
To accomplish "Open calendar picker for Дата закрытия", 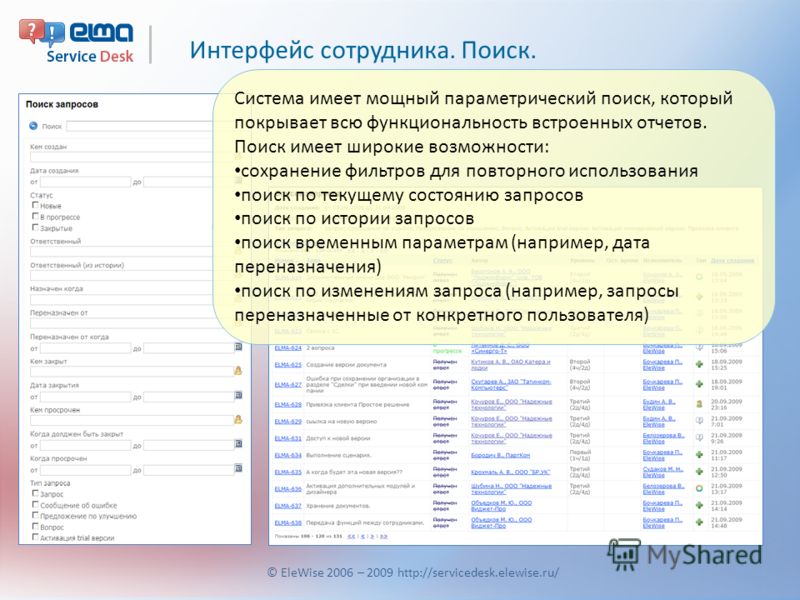I will point(238,395).
